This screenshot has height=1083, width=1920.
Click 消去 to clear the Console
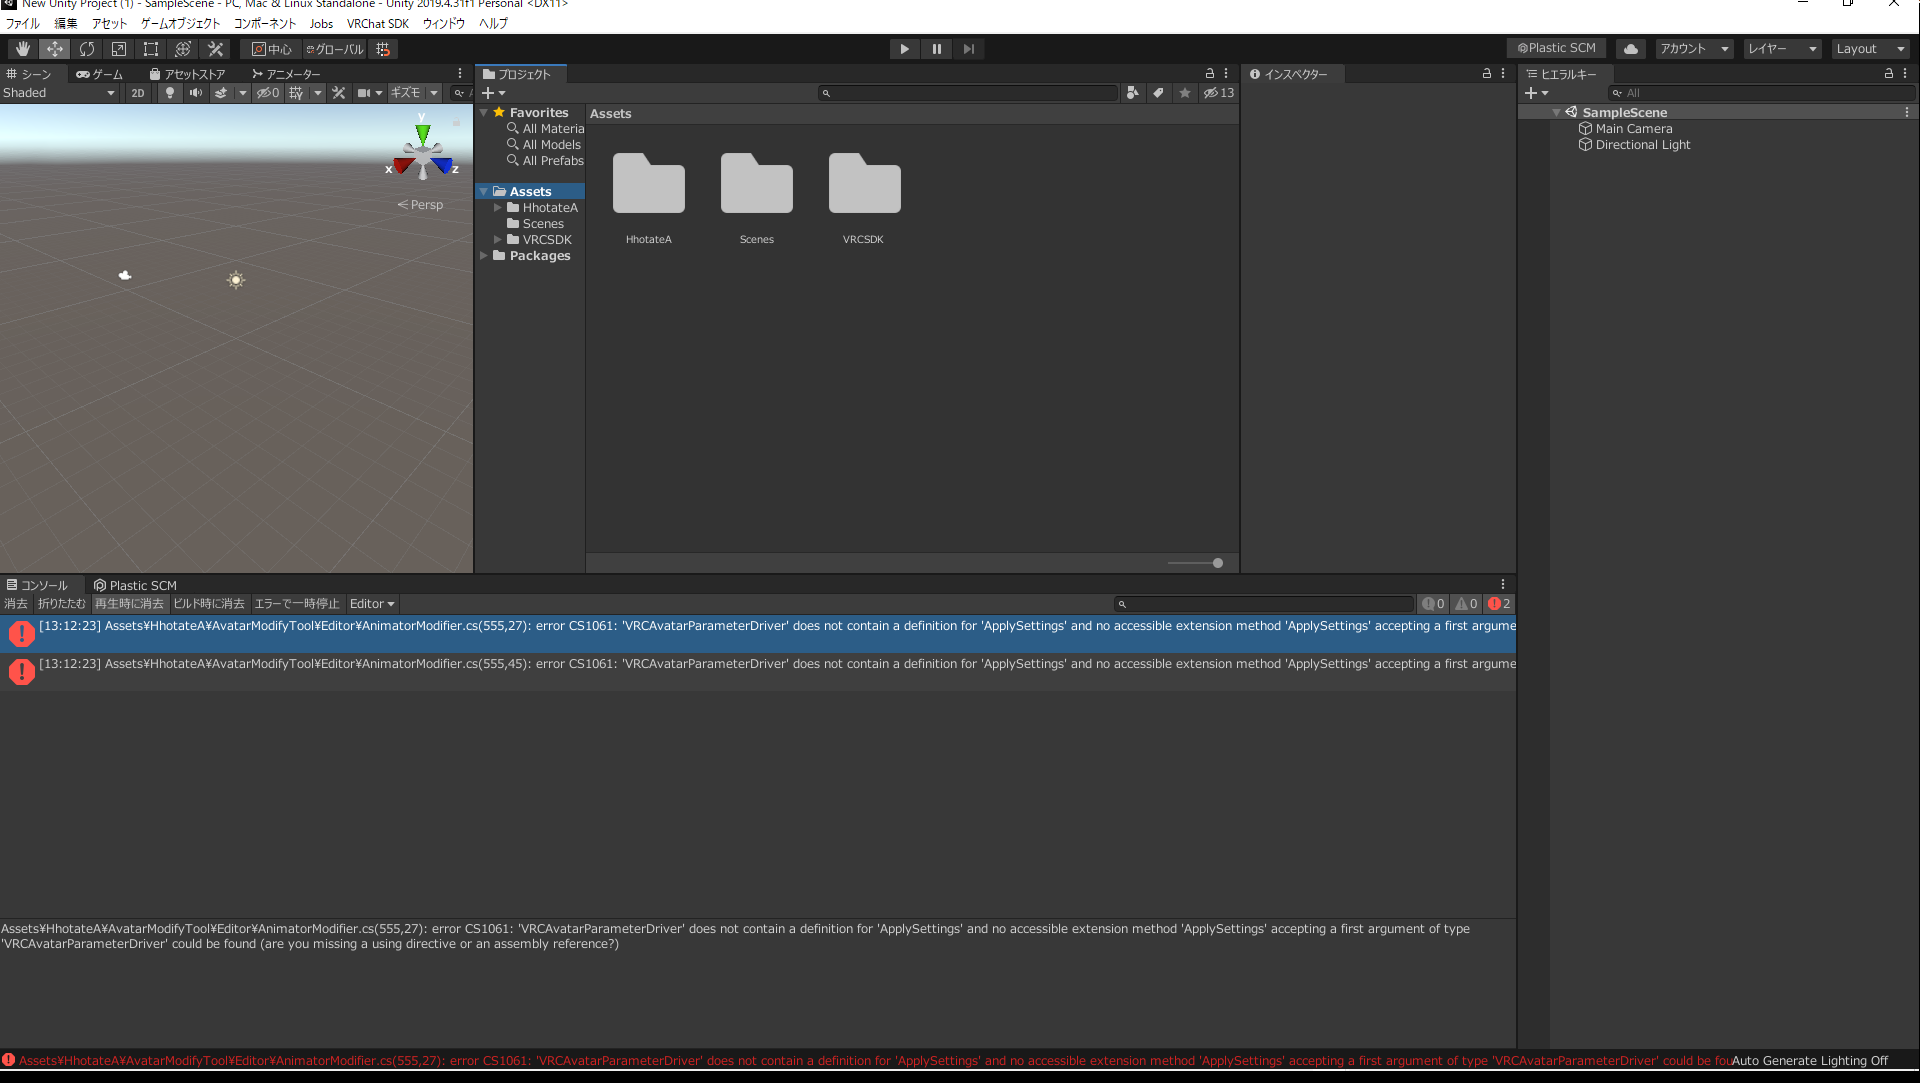(x=15, y=603)
